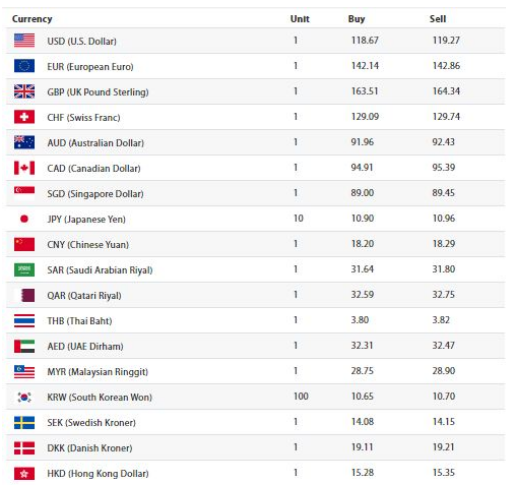Image resolution: width=506 pixels, height=489 pixels.
Task: Select the UK flag icon
Action: [x=24, y=91]
